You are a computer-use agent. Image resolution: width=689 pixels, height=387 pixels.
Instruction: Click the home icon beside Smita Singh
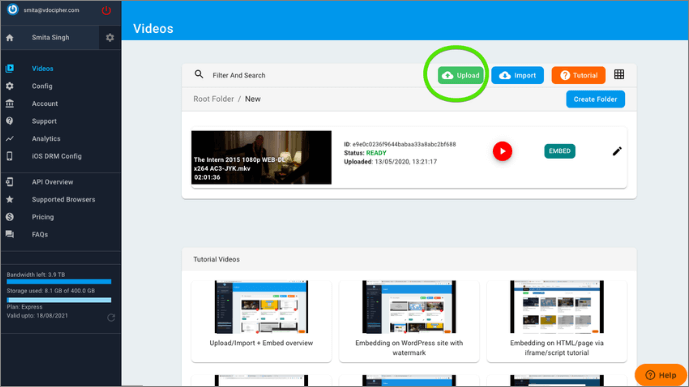click(x=10, y=38)
